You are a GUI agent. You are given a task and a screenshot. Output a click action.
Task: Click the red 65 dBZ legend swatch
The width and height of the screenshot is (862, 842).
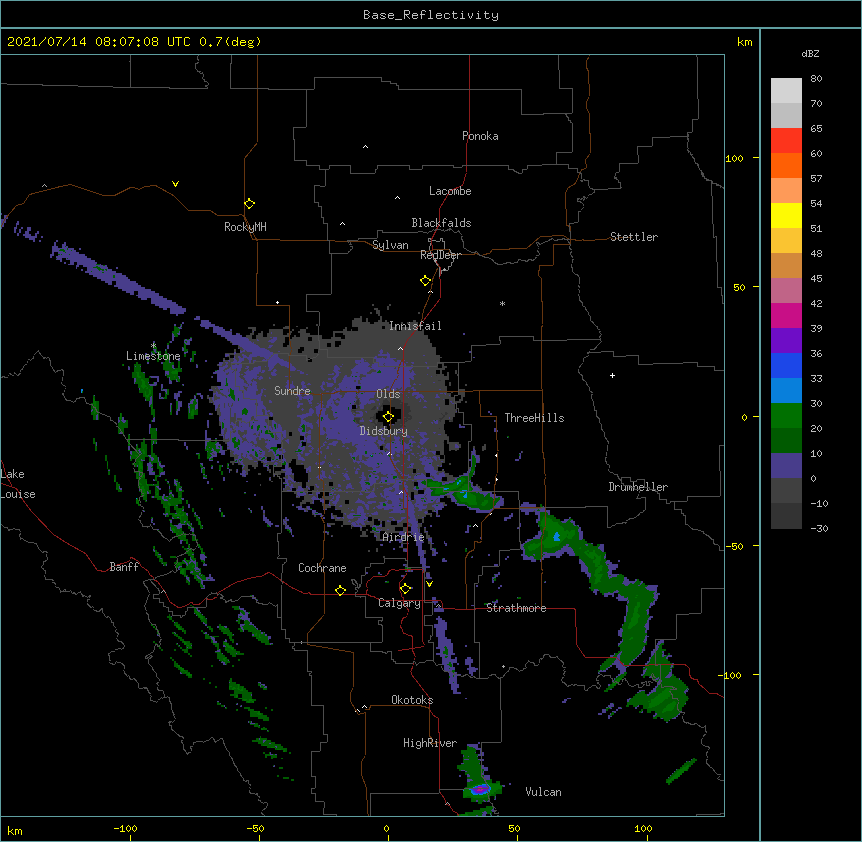786,141
